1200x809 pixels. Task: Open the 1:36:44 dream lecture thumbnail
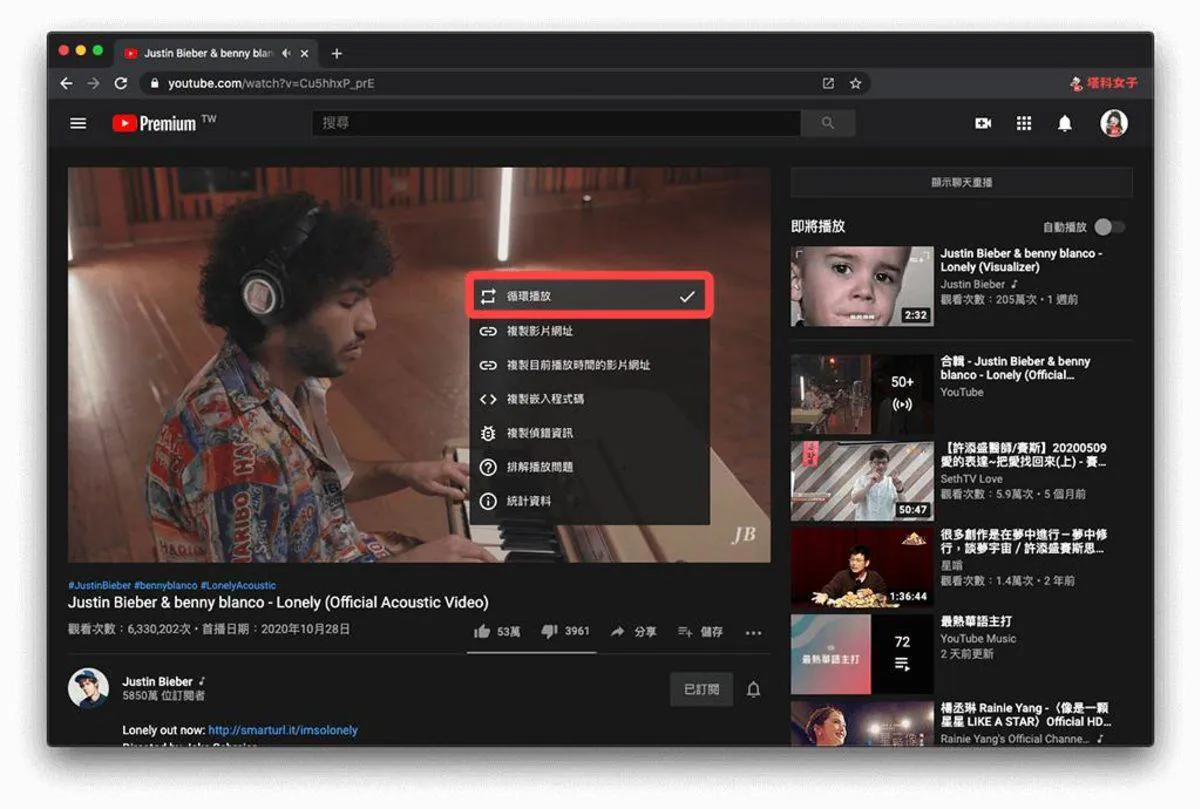pyautogui.click(x=862, y=568)
